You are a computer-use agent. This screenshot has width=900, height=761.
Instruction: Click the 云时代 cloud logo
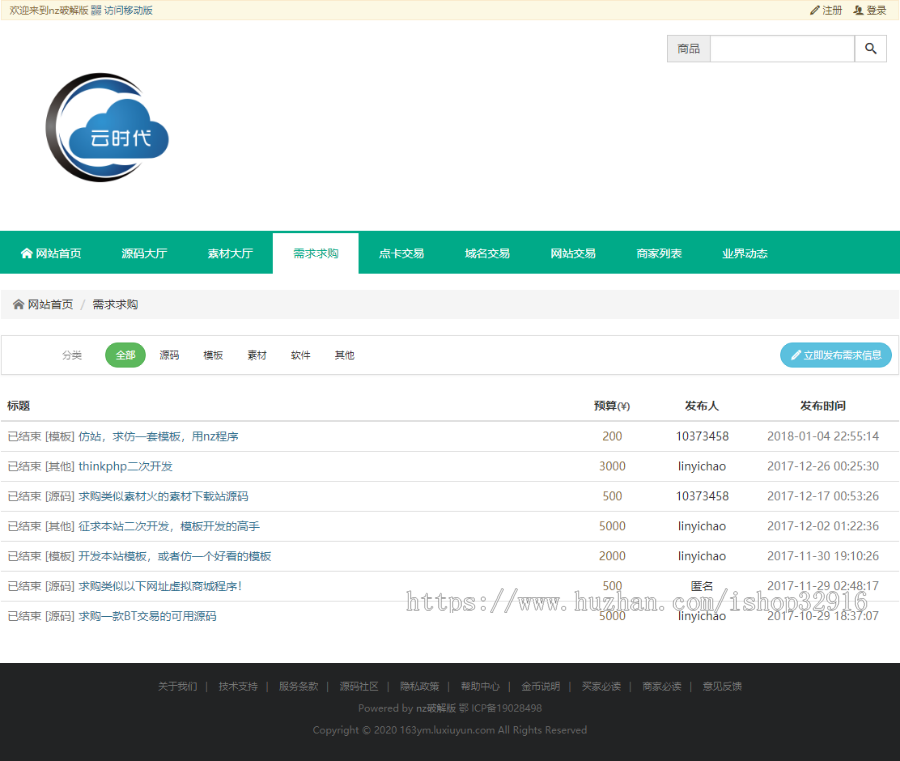[108, 128]
